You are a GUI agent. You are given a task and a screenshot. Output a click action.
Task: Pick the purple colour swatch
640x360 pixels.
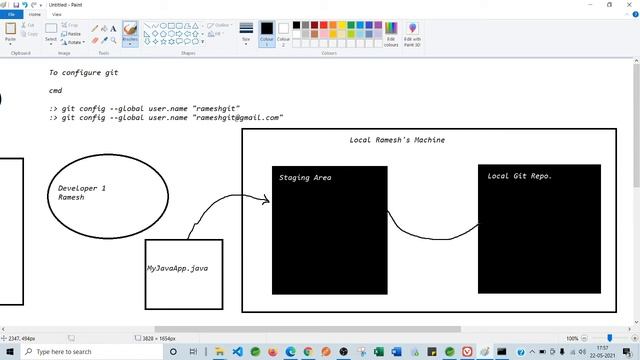(378, 25)
